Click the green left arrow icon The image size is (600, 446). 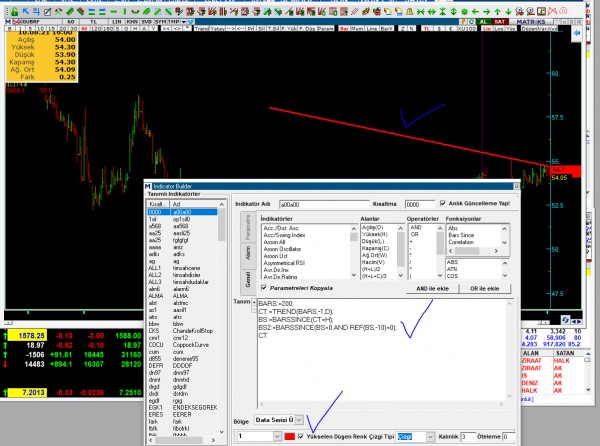[476, 11]
